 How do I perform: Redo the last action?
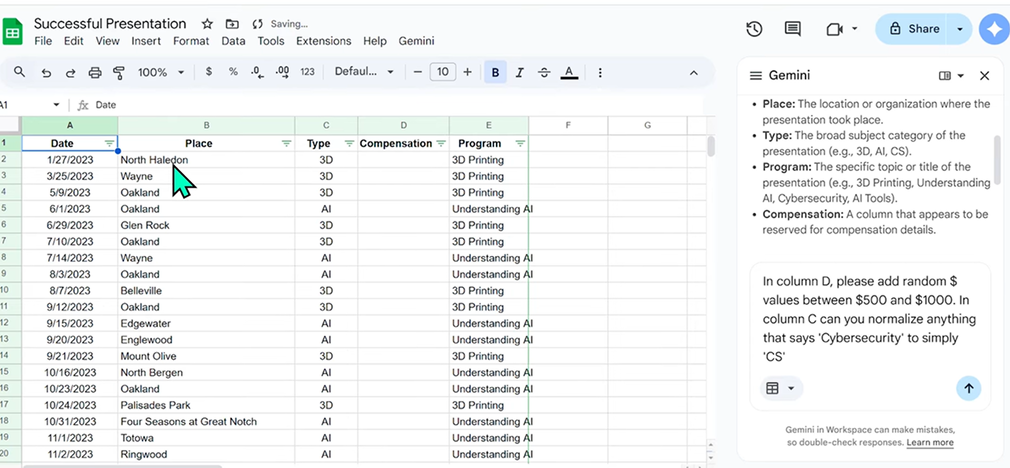[x=70, y=73]
